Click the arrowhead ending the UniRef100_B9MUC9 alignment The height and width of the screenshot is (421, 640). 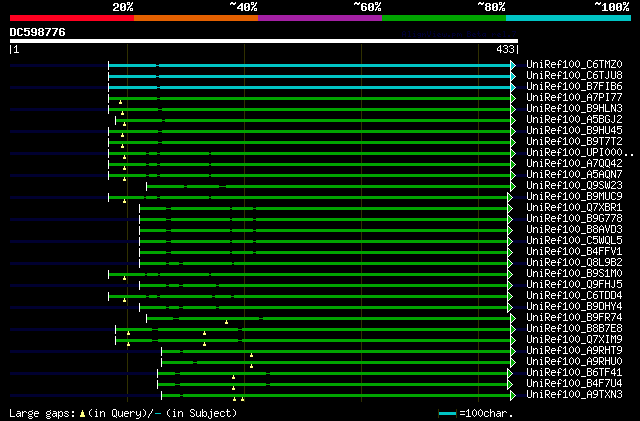coord(510,197)
